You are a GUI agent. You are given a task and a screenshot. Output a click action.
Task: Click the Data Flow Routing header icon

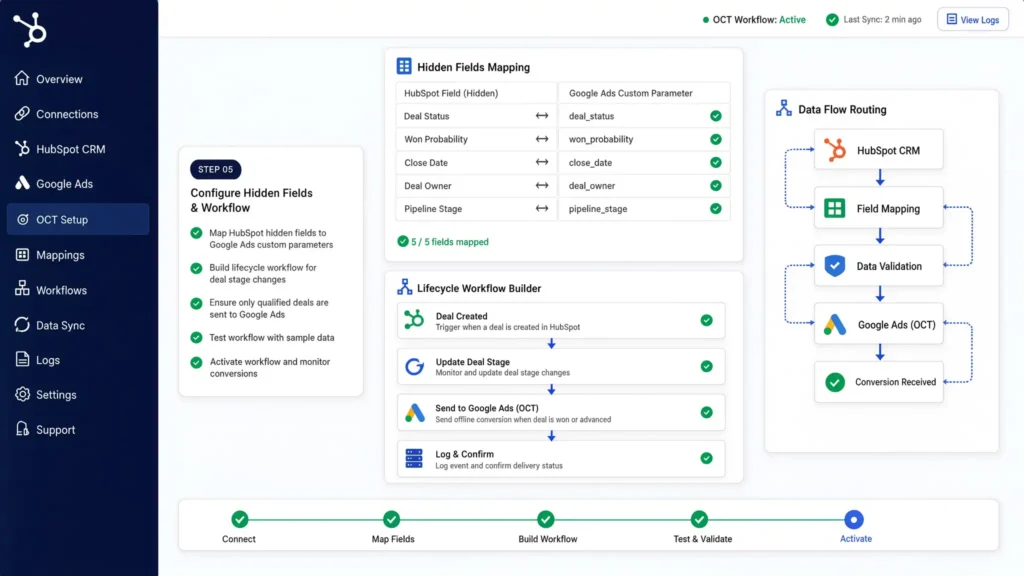click(784, 108)
